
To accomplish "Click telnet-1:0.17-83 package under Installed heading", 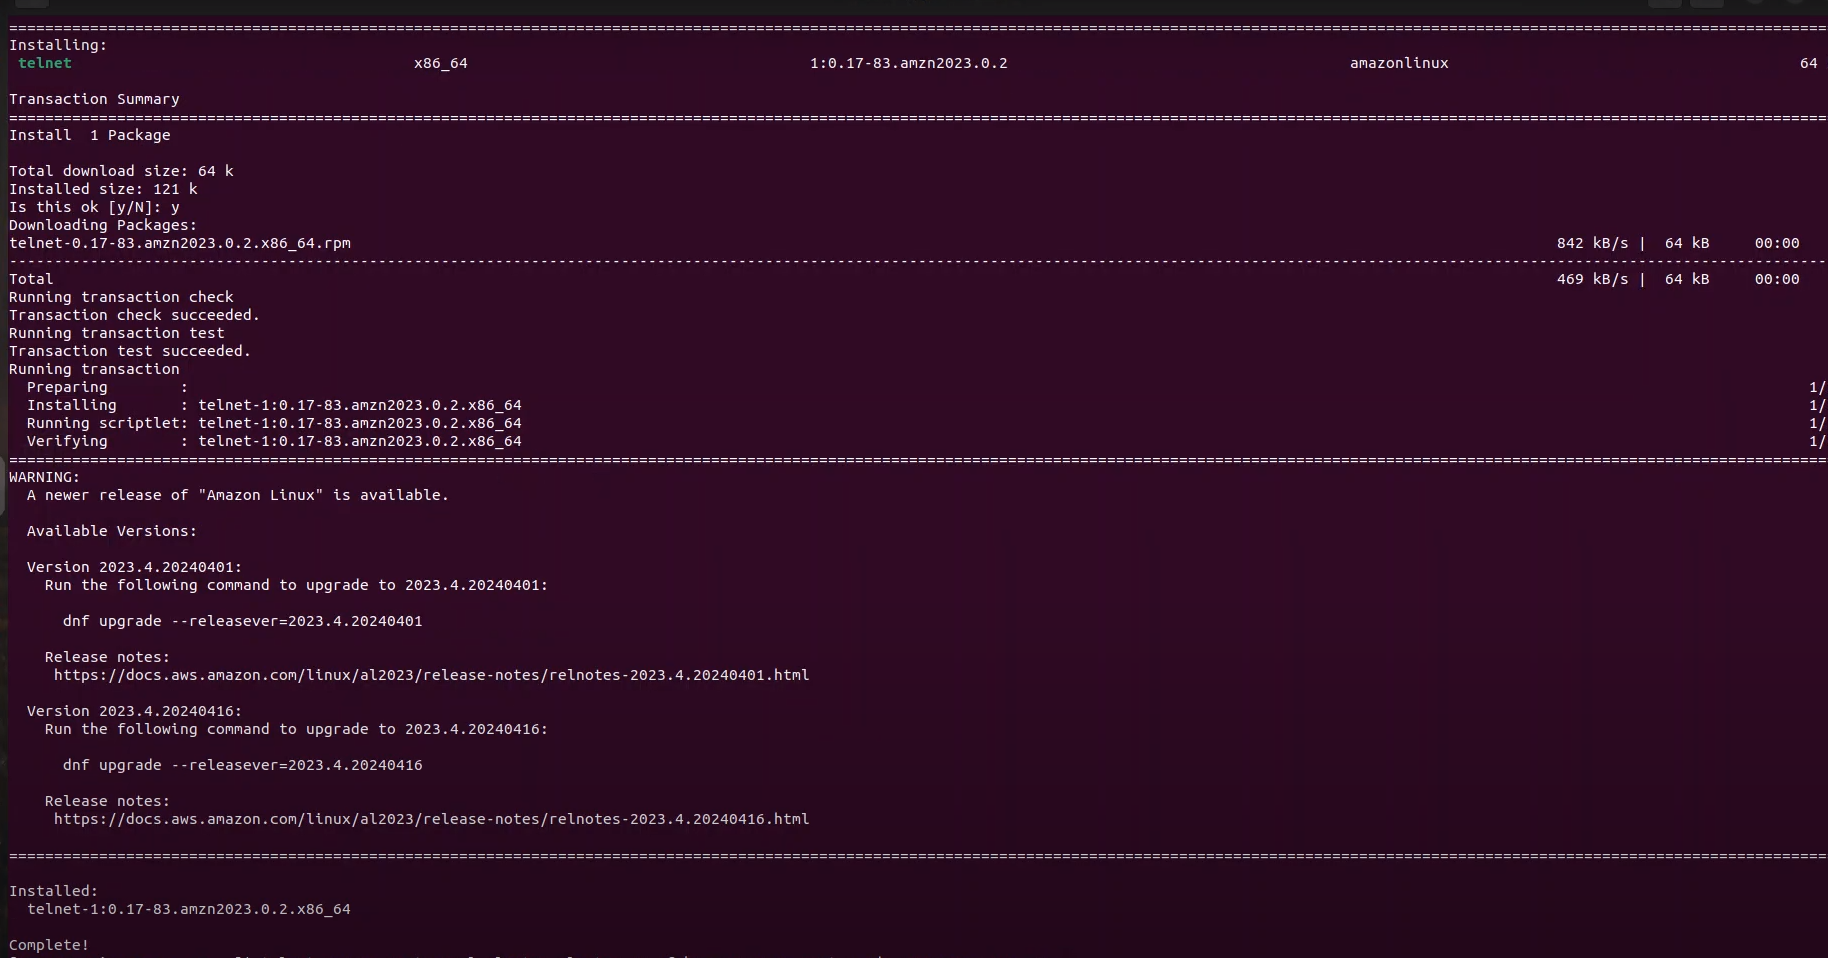I will [189, 909].
